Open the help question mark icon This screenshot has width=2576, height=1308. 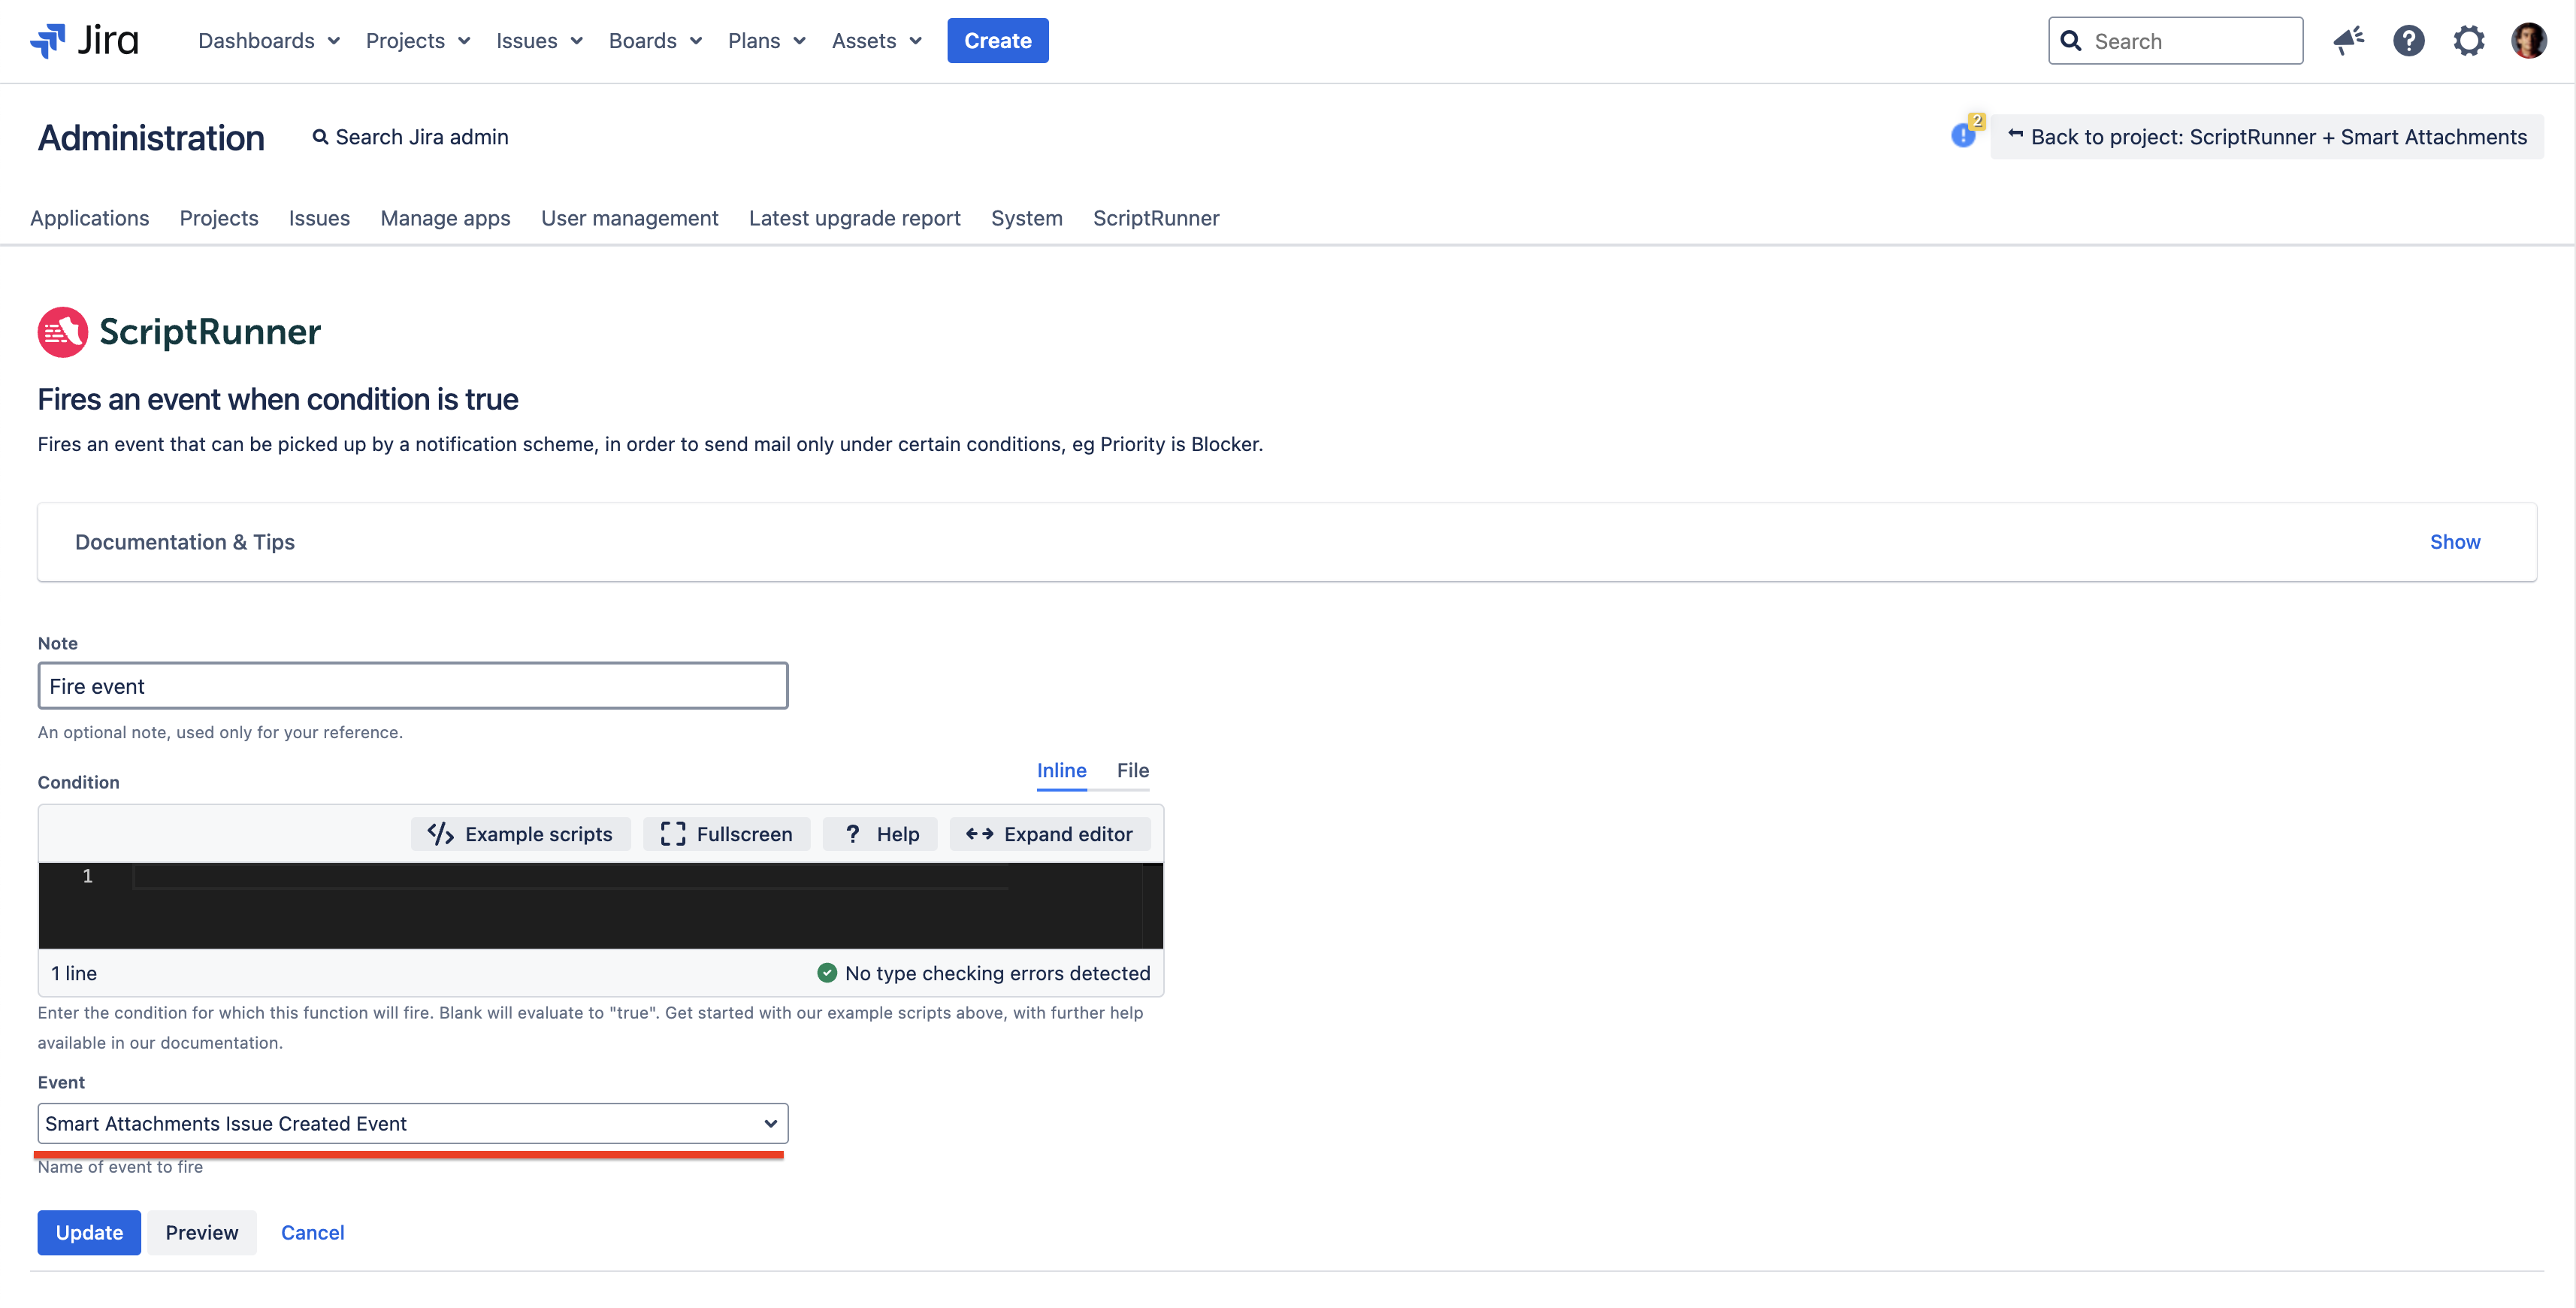2408,41
